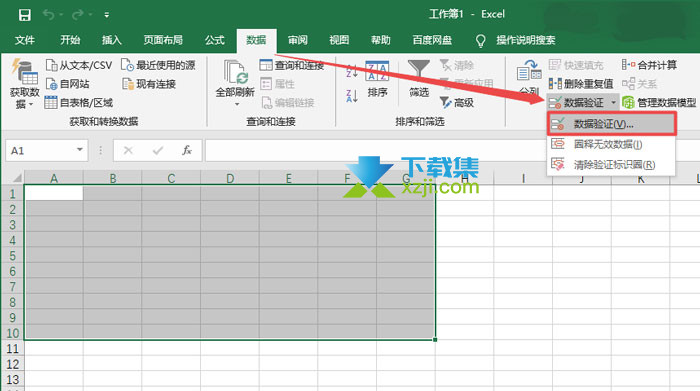Viewport: 700px width, 391px height.
Task: Click 删除重复值 button
Action: click(581, 83)
